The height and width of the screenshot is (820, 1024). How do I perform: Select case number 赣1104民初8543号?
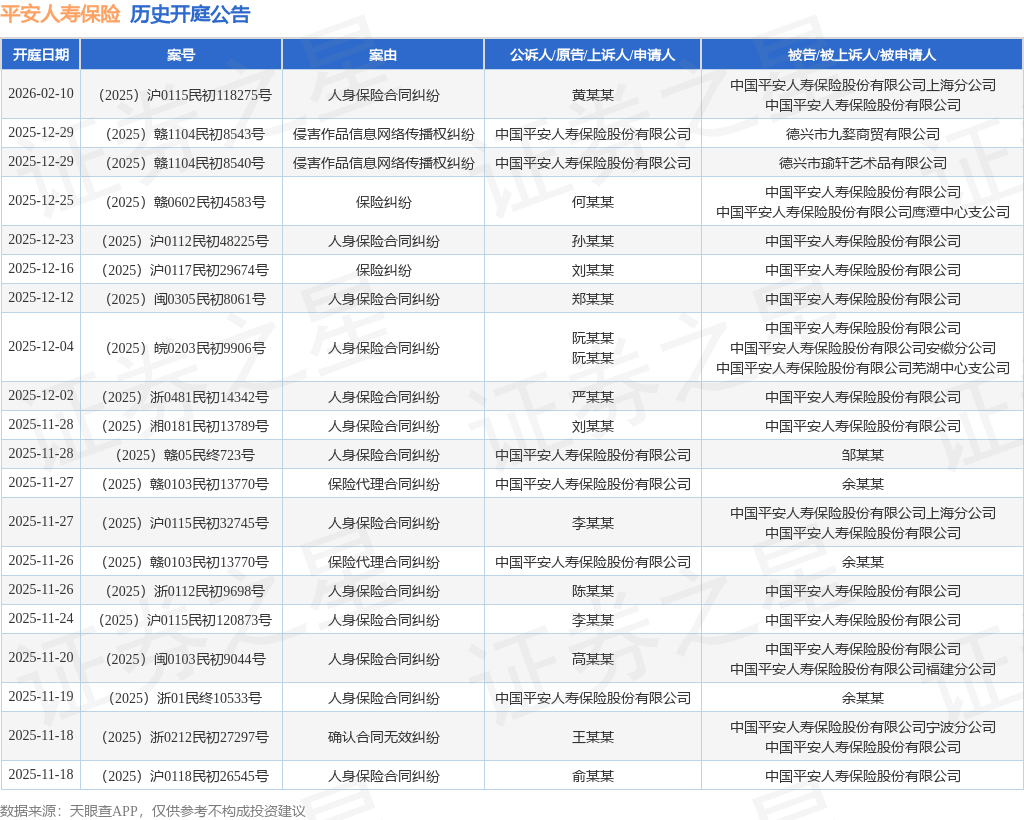point(185,134)
